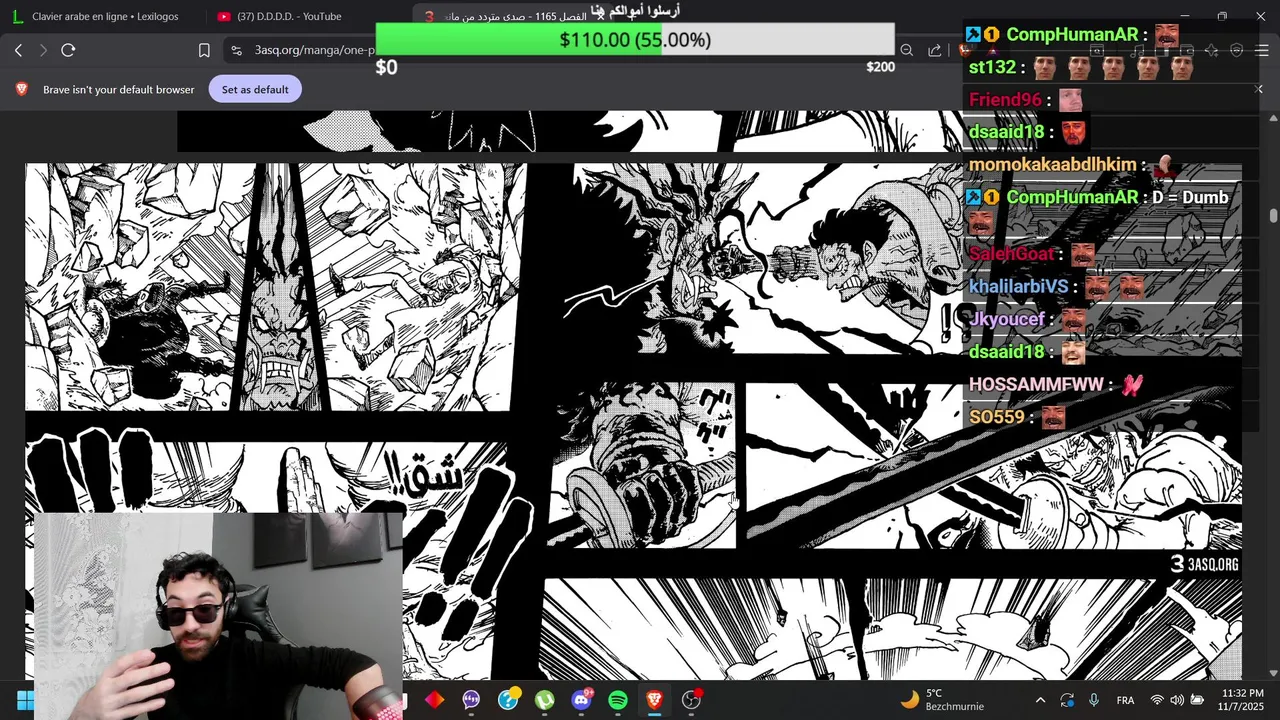Switch the FRA keyboard language indicator
Screen dimensions: 1280x720
pos(1125,700)
